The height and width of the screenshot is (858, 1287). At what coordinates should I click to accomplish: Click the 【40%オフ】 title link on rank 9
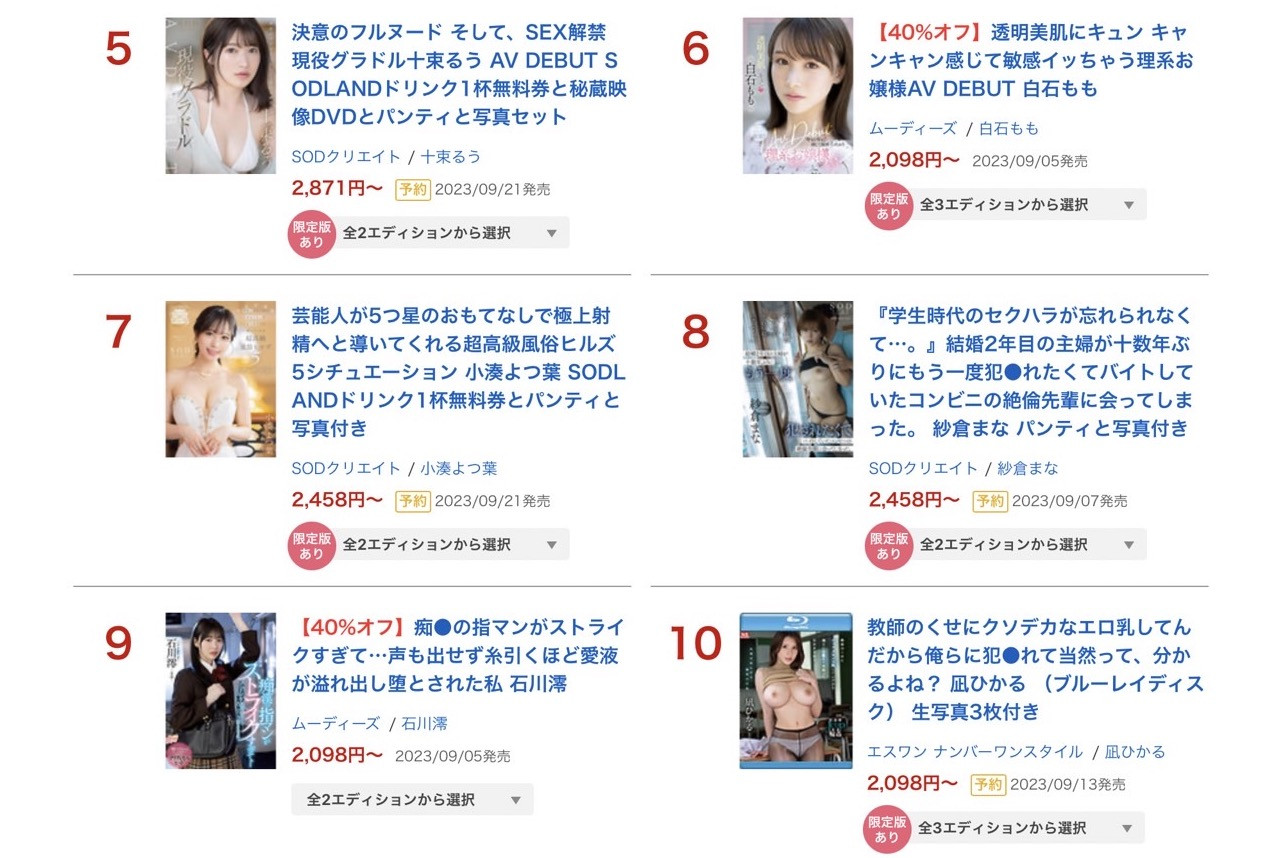click(459, 657)
